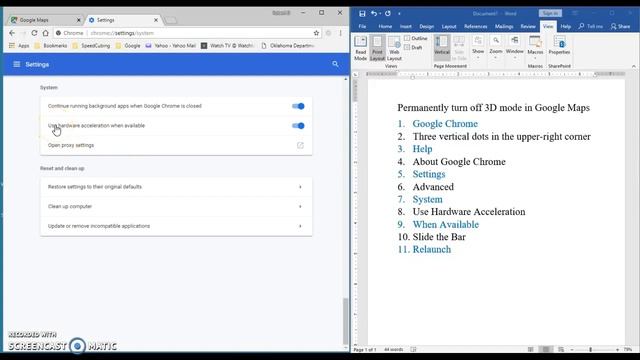The width and height of the screenshot is (640, 360).
Task: Open the Insert ribbon tab
Action: coord(406,27)
